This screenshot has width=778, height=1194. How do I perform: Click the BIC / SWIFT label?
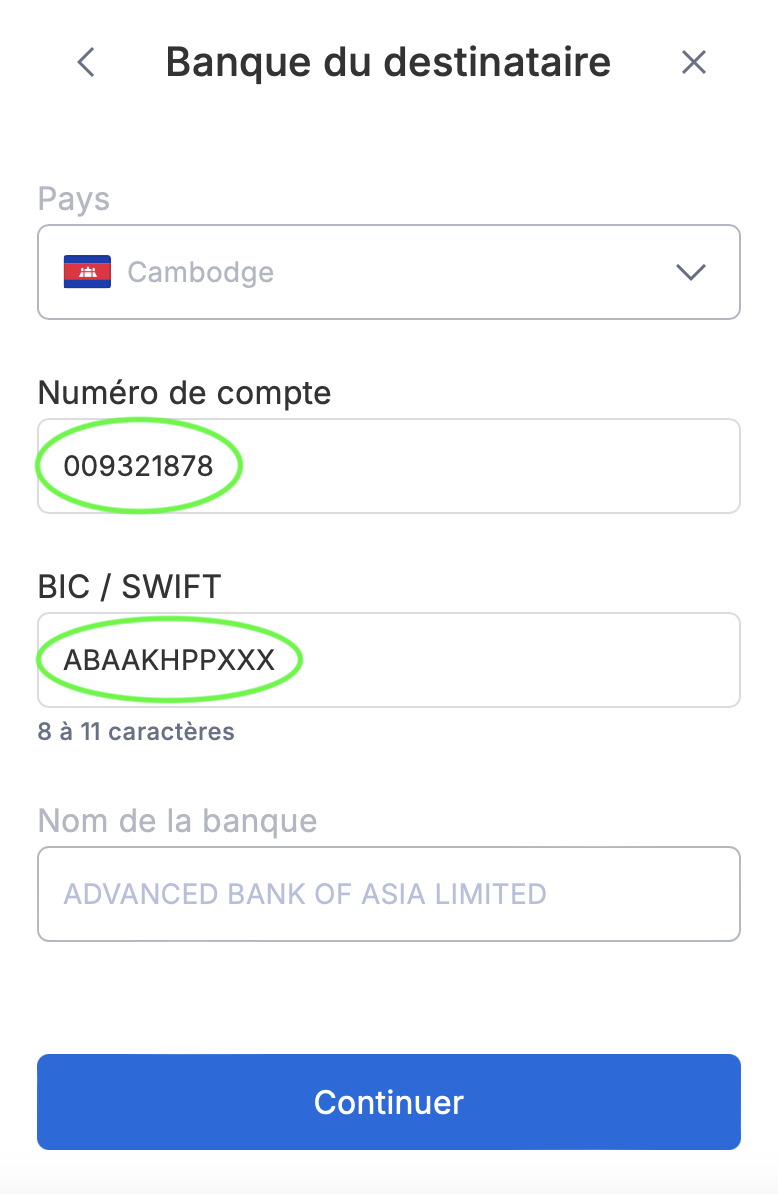point(129,586)
